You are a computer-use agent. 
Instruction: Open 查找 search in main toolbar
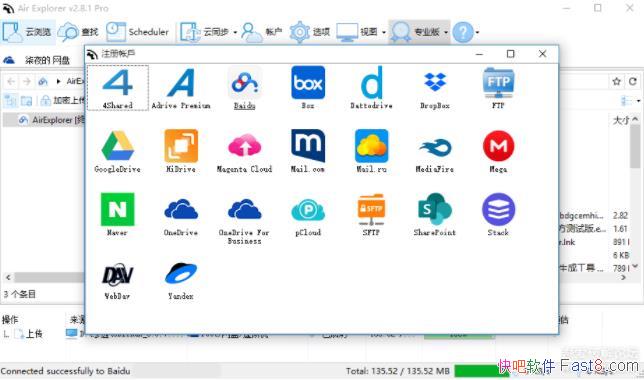click(78, 32)
